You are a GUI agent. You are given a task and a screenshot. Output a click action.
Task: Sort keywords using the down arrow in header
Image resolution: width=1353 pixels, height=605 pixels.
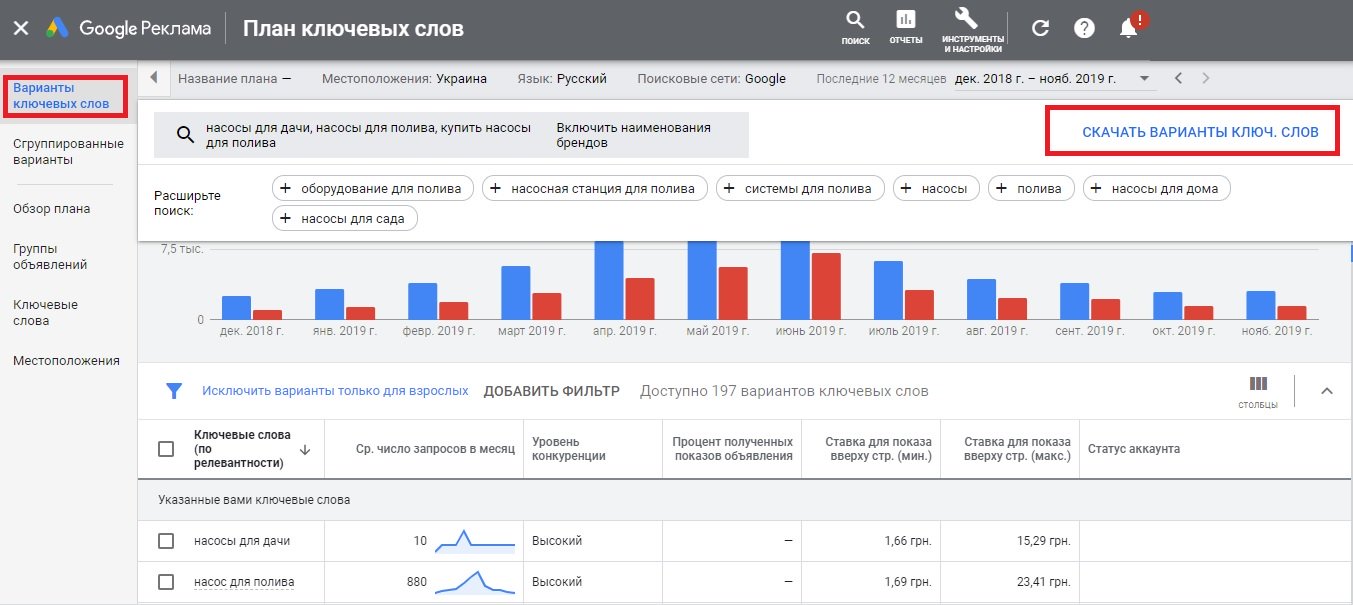point(305,450)
